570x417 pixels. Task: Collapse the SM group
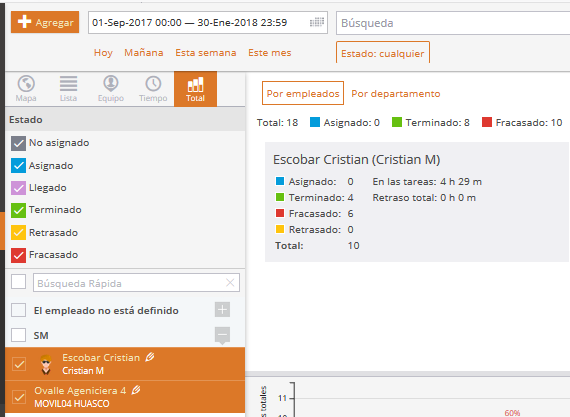(x=222, y=334)
